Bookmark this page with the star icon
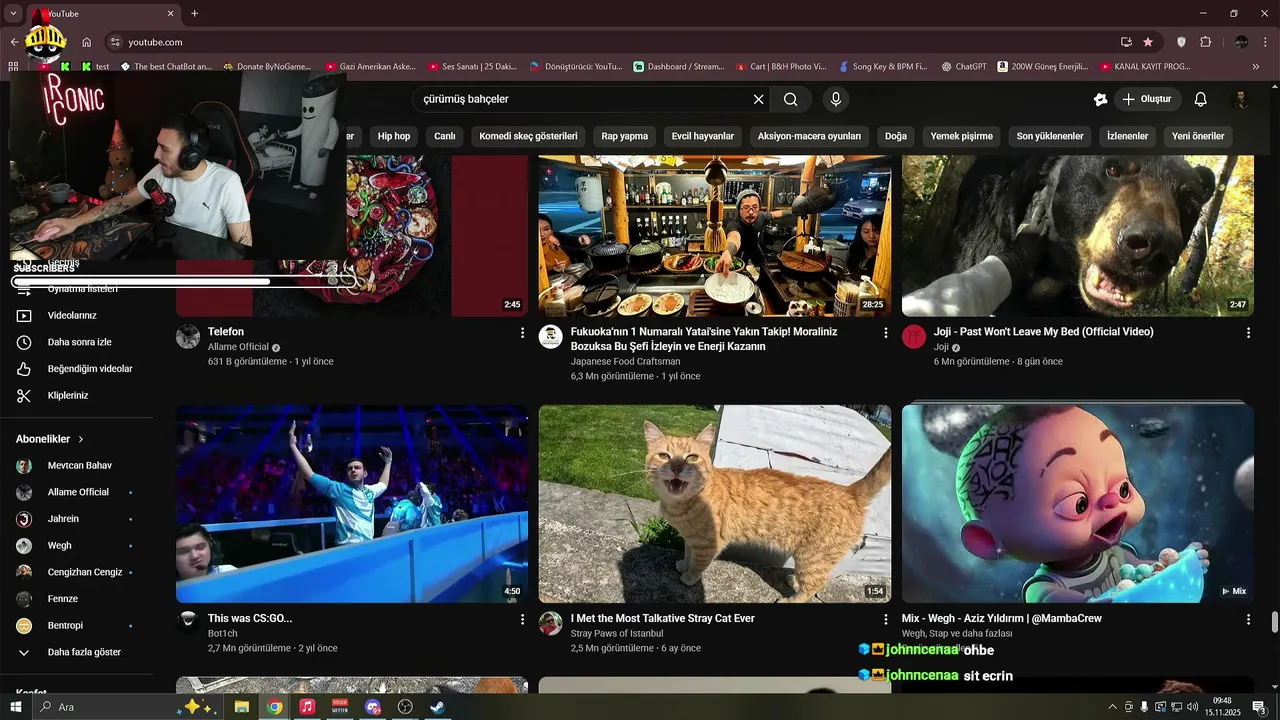The width and height of the screenshot is (1280, 720). [x=1148, y=42]
